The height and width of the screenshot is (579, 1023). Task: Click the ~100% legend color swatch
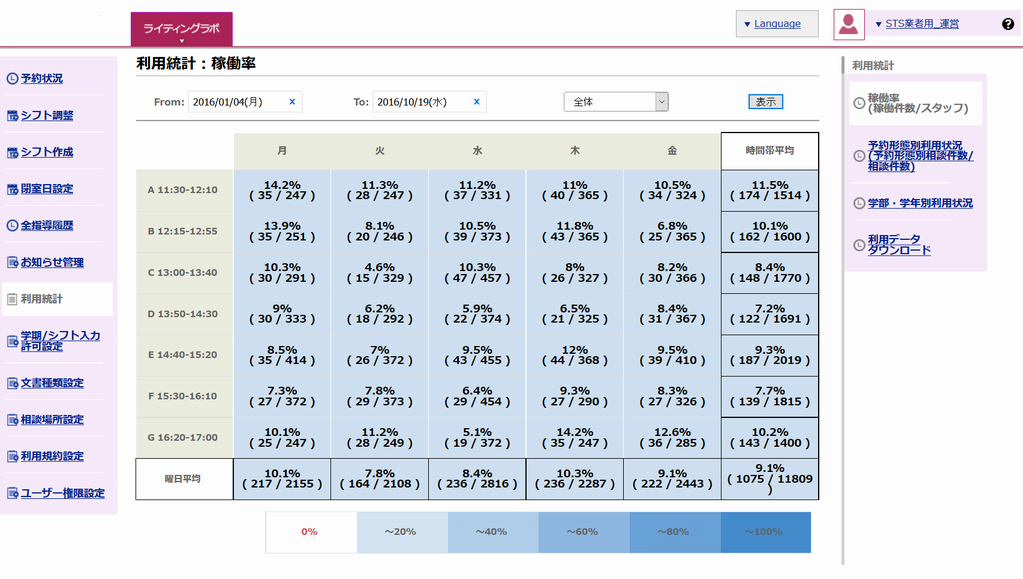coord(765,532)
